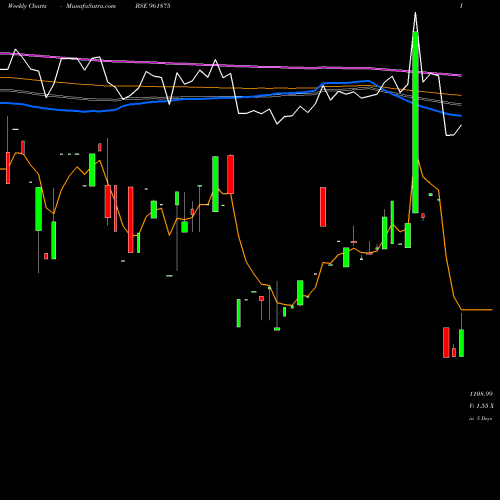Click the "Weekly Charts" title text

(27, 6)
